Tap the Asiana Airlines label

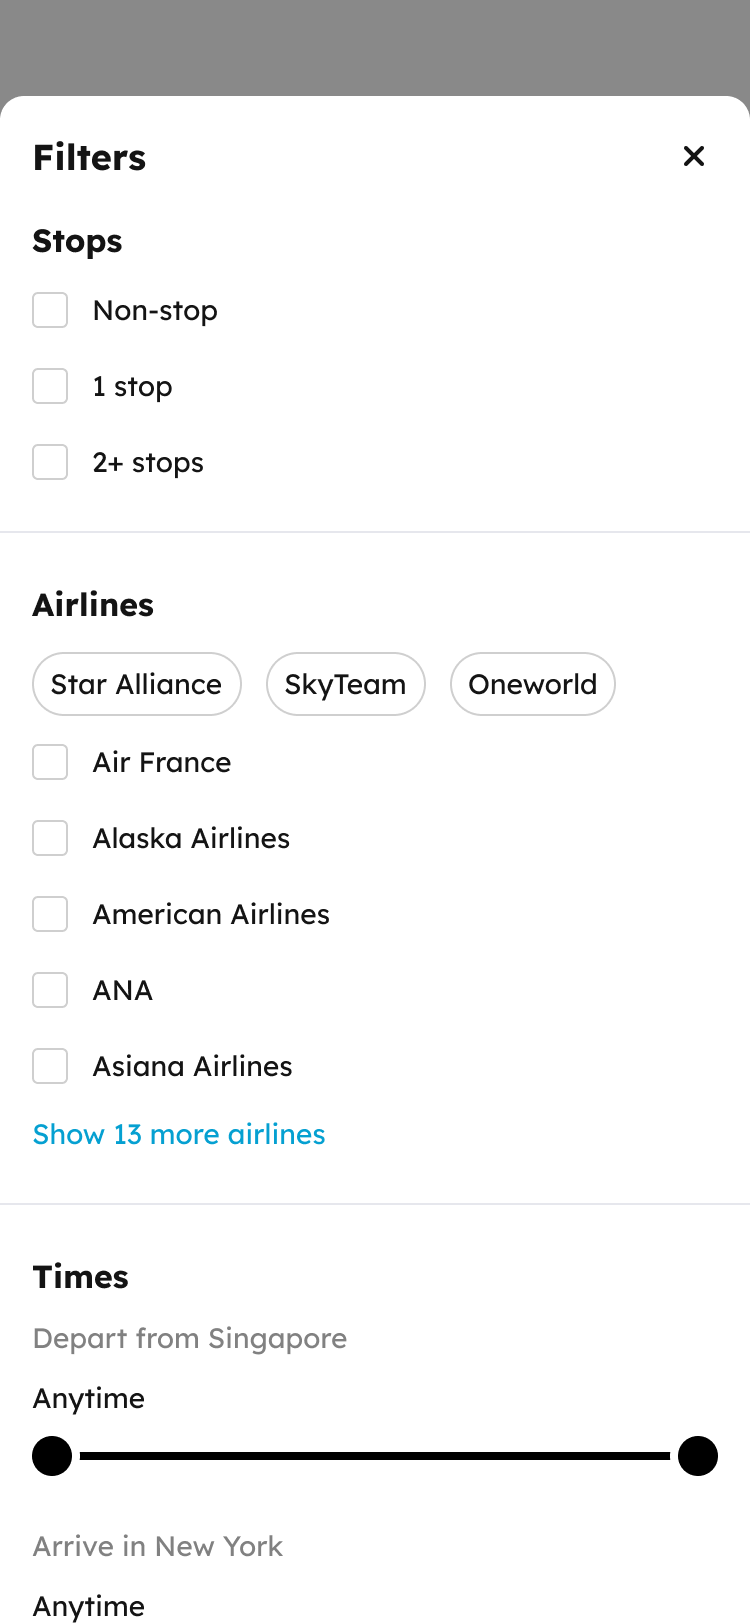pyautogui.click(x=193, y=1066)
